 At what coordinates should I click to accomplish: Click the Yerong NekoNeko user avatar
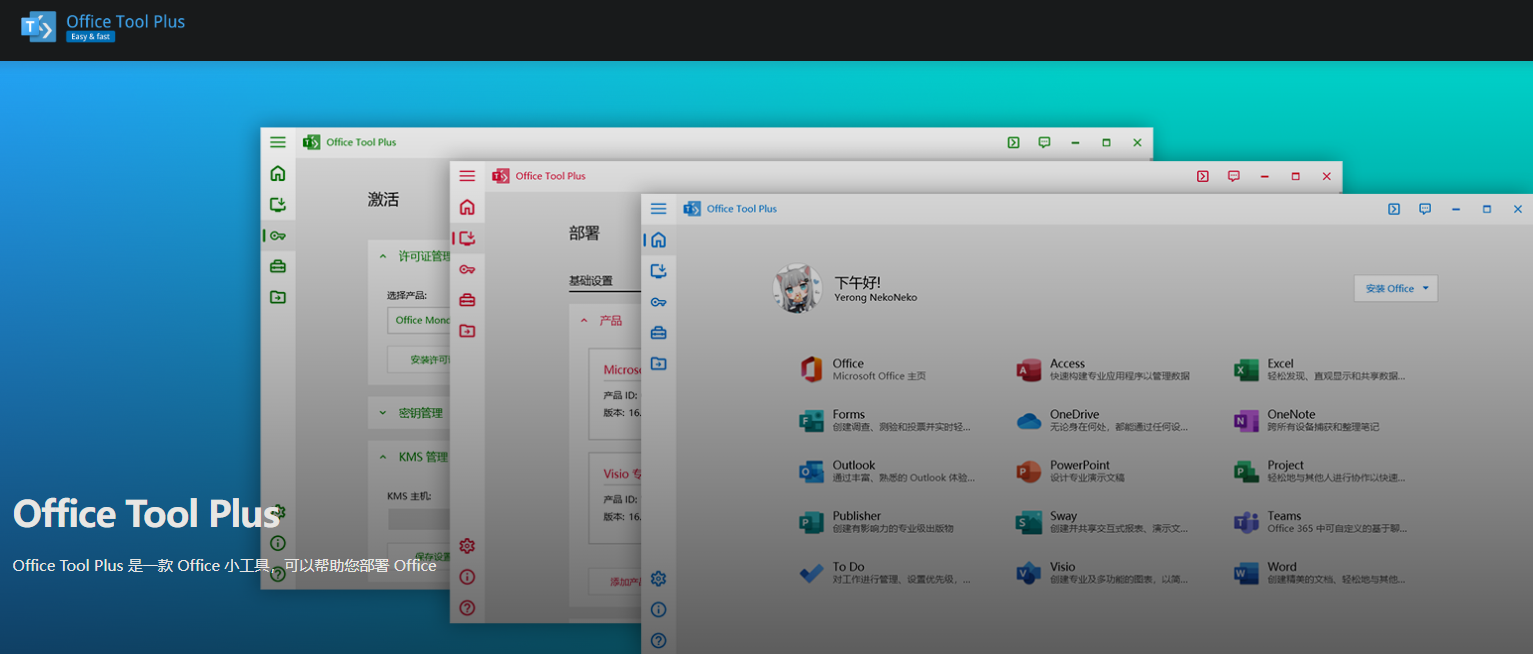pyautogui.click(x=797, y=288)
